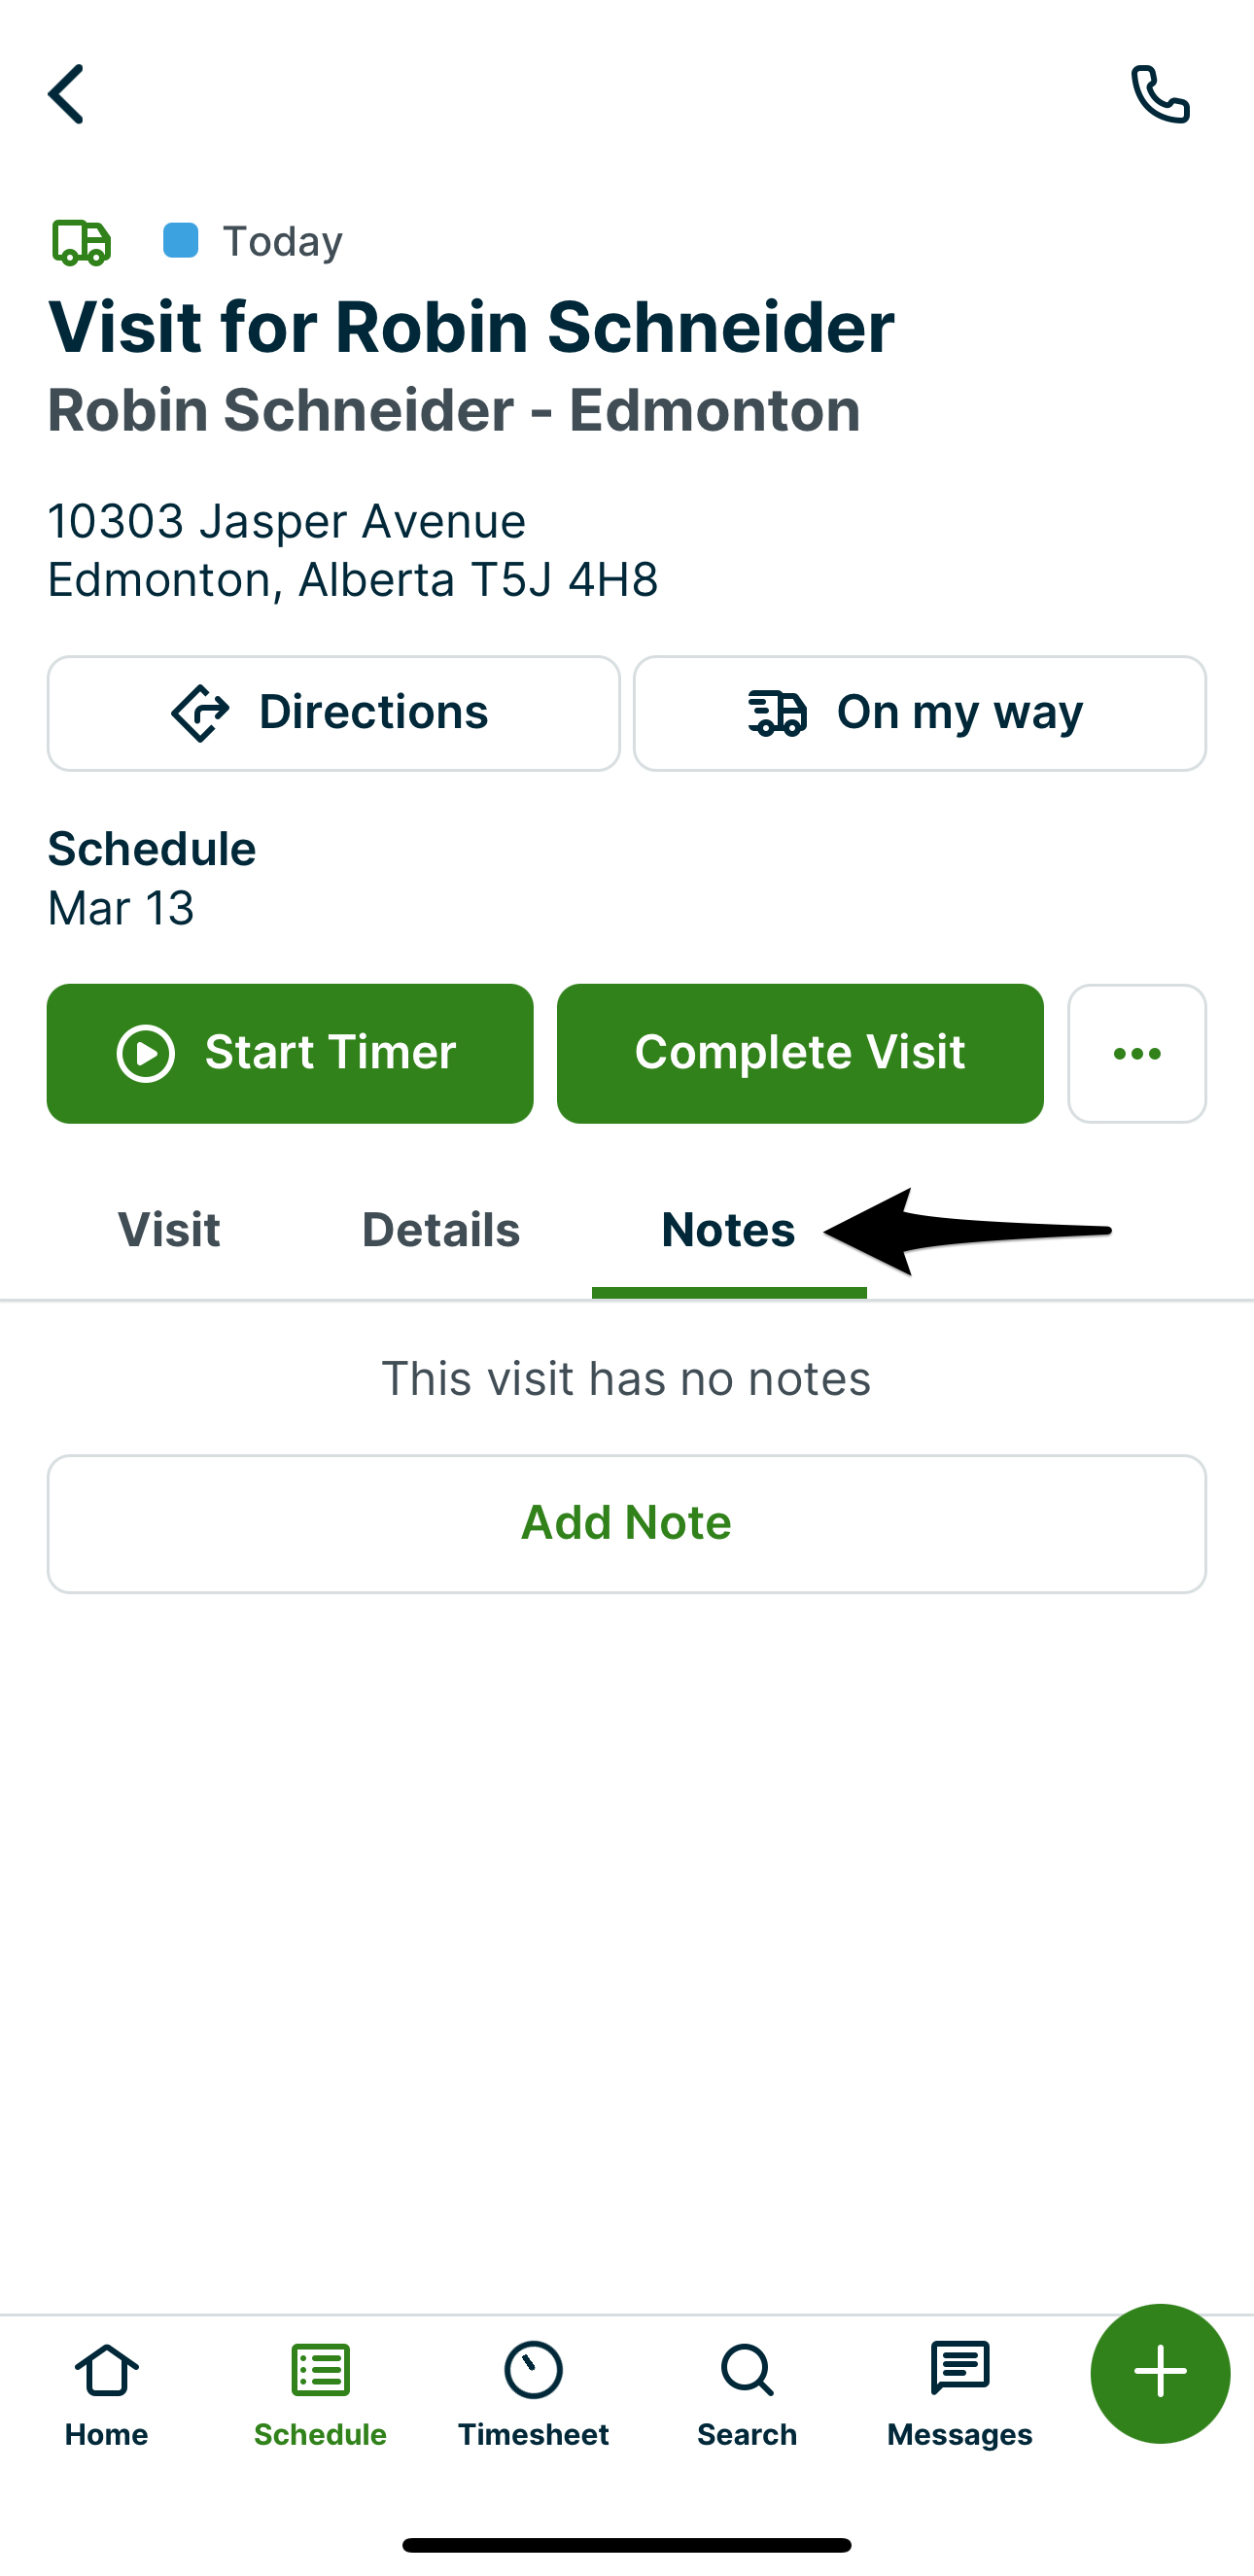Tap the green delivery truck visit icon

coord(81,240)
